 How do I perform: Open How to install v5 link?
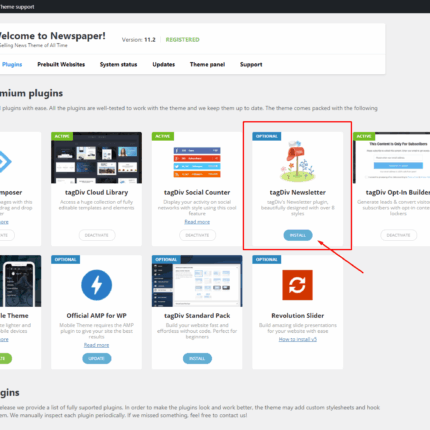[x=298, y=339]
